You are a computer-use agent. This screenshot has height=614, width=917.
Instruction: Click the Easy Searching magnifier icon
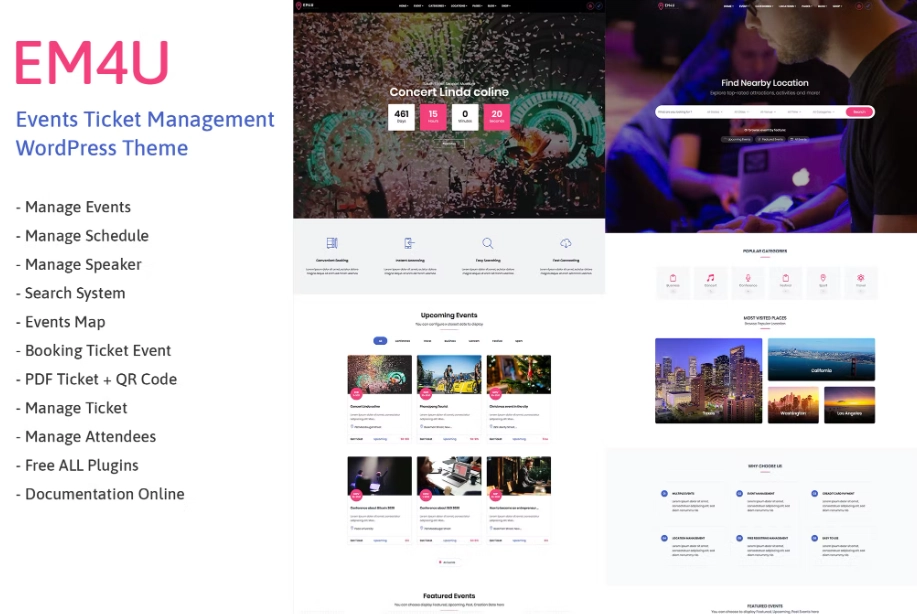point(487,243)
